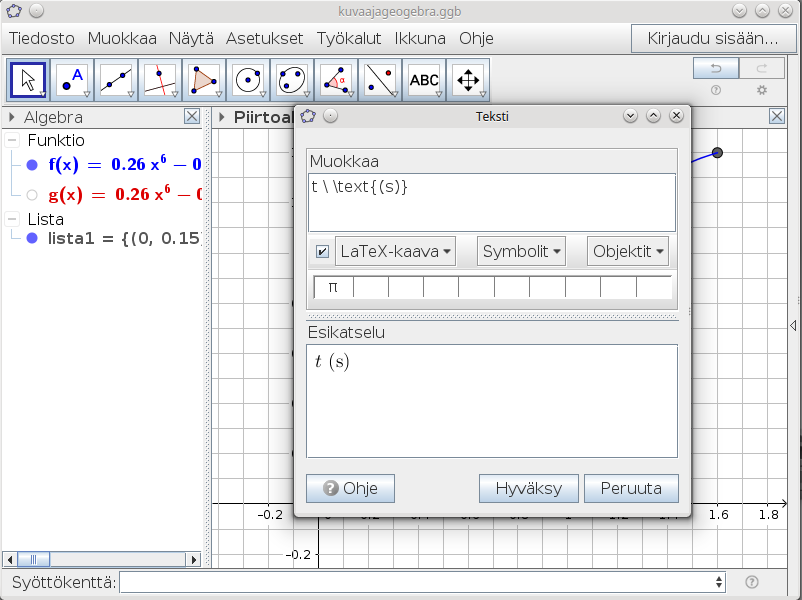Viewport: 802px width, 600px height.
Task: Select the Polygon tool
Action: (204, 80)
